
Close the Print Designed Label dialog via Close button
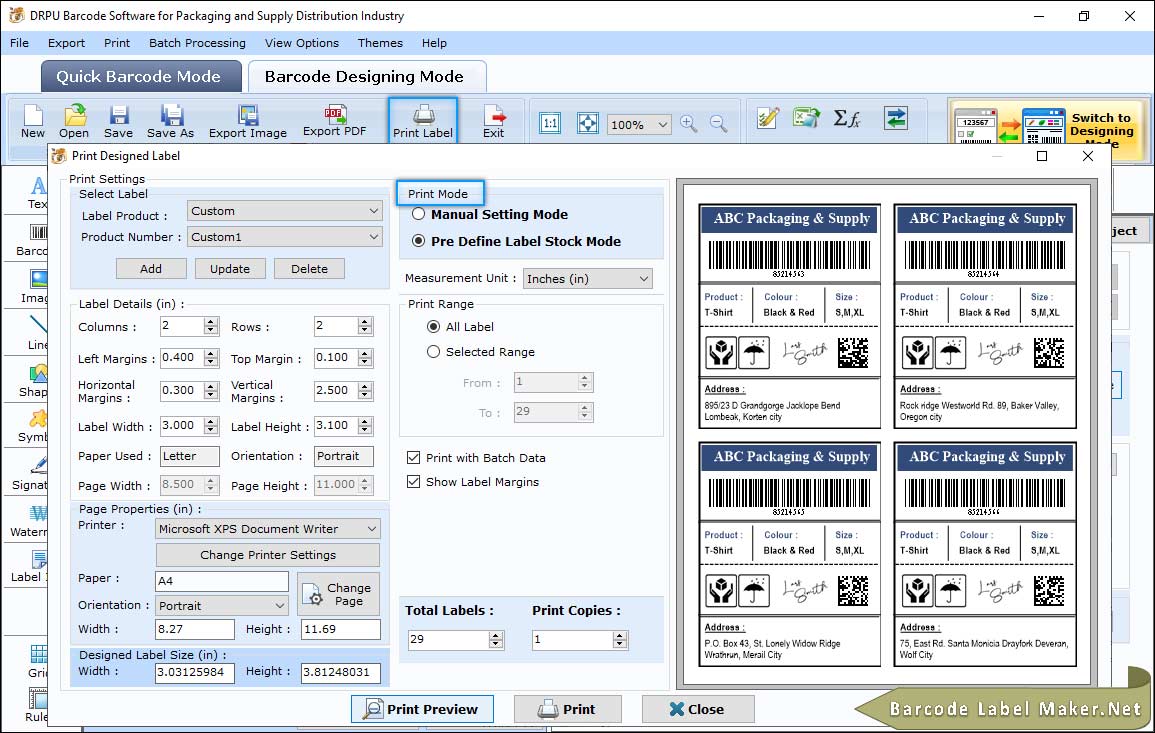pyautogui.click(x=698, y=709)
